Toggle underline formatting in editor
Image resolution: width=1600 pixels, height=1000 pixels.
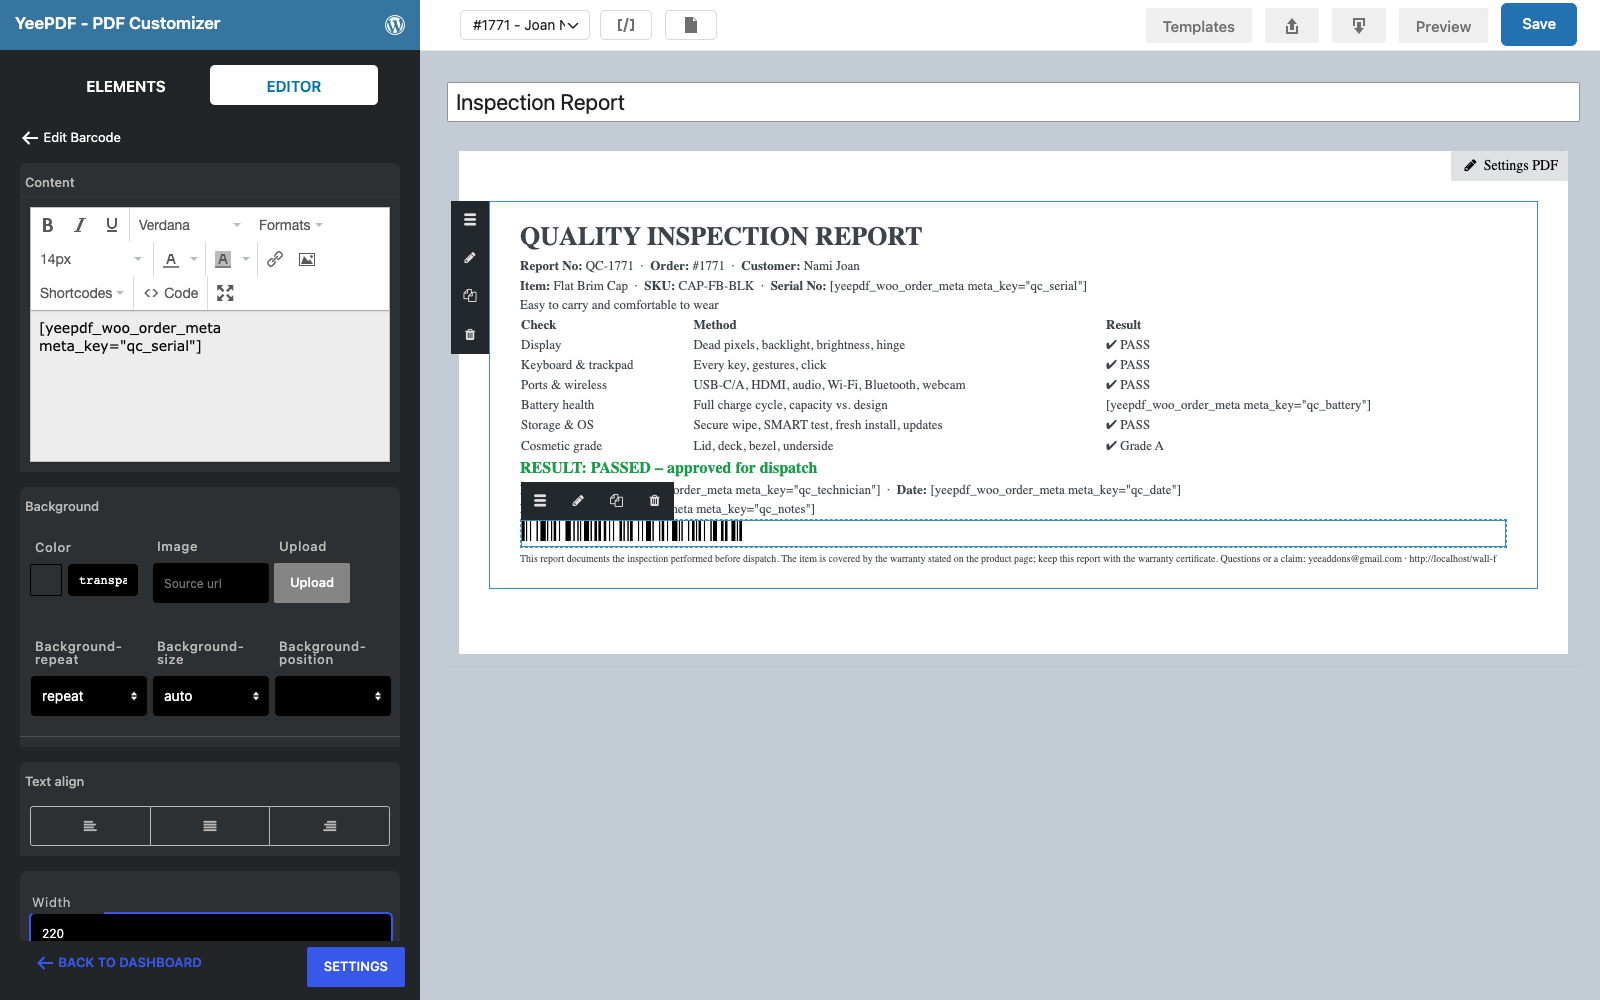pos(112,225)
